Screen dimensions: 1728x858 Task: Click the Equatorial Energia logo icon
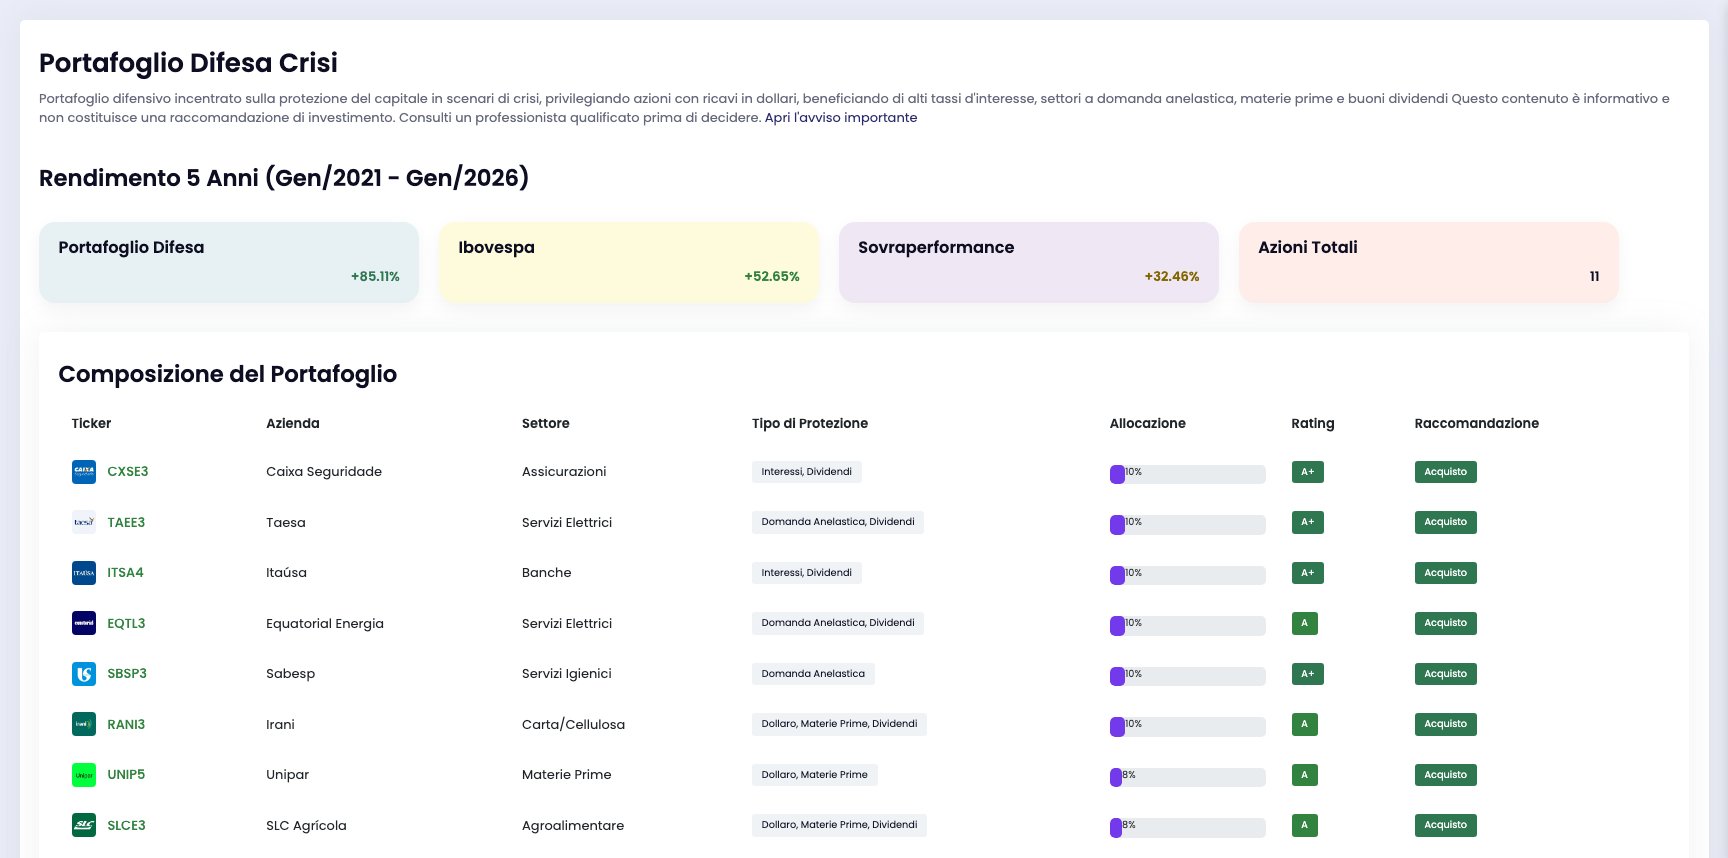pyautogui.click(x=84, y=623)
